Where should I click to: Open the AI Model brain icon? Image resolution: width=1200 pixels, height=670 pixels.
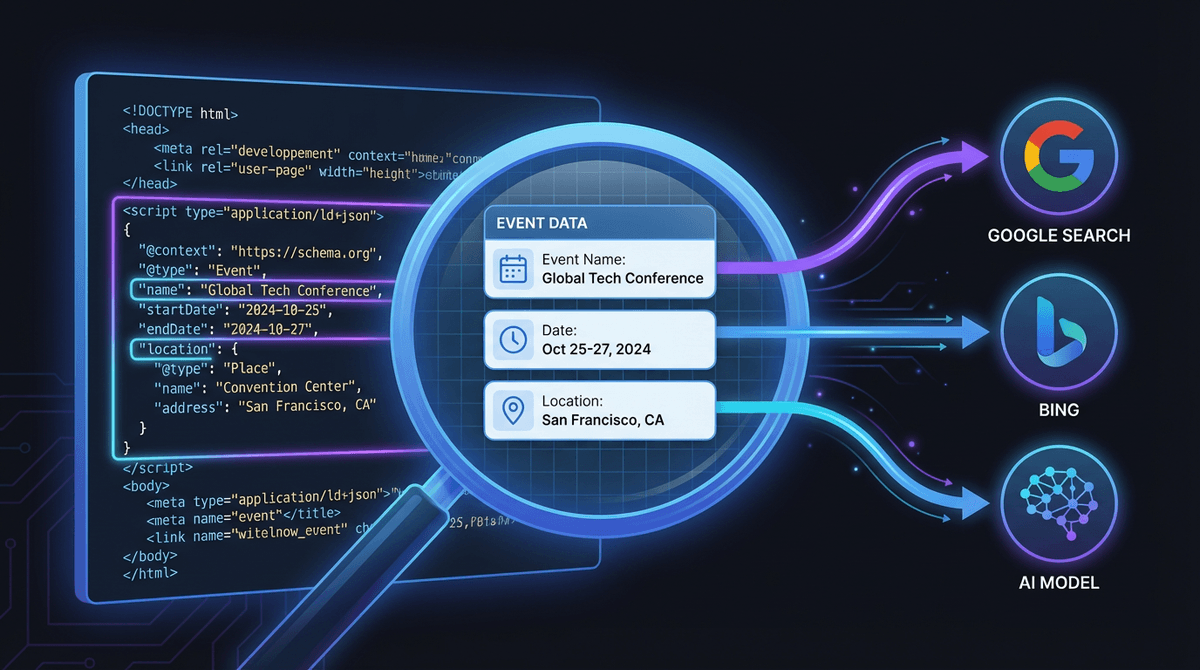(x=1058, y=504)
